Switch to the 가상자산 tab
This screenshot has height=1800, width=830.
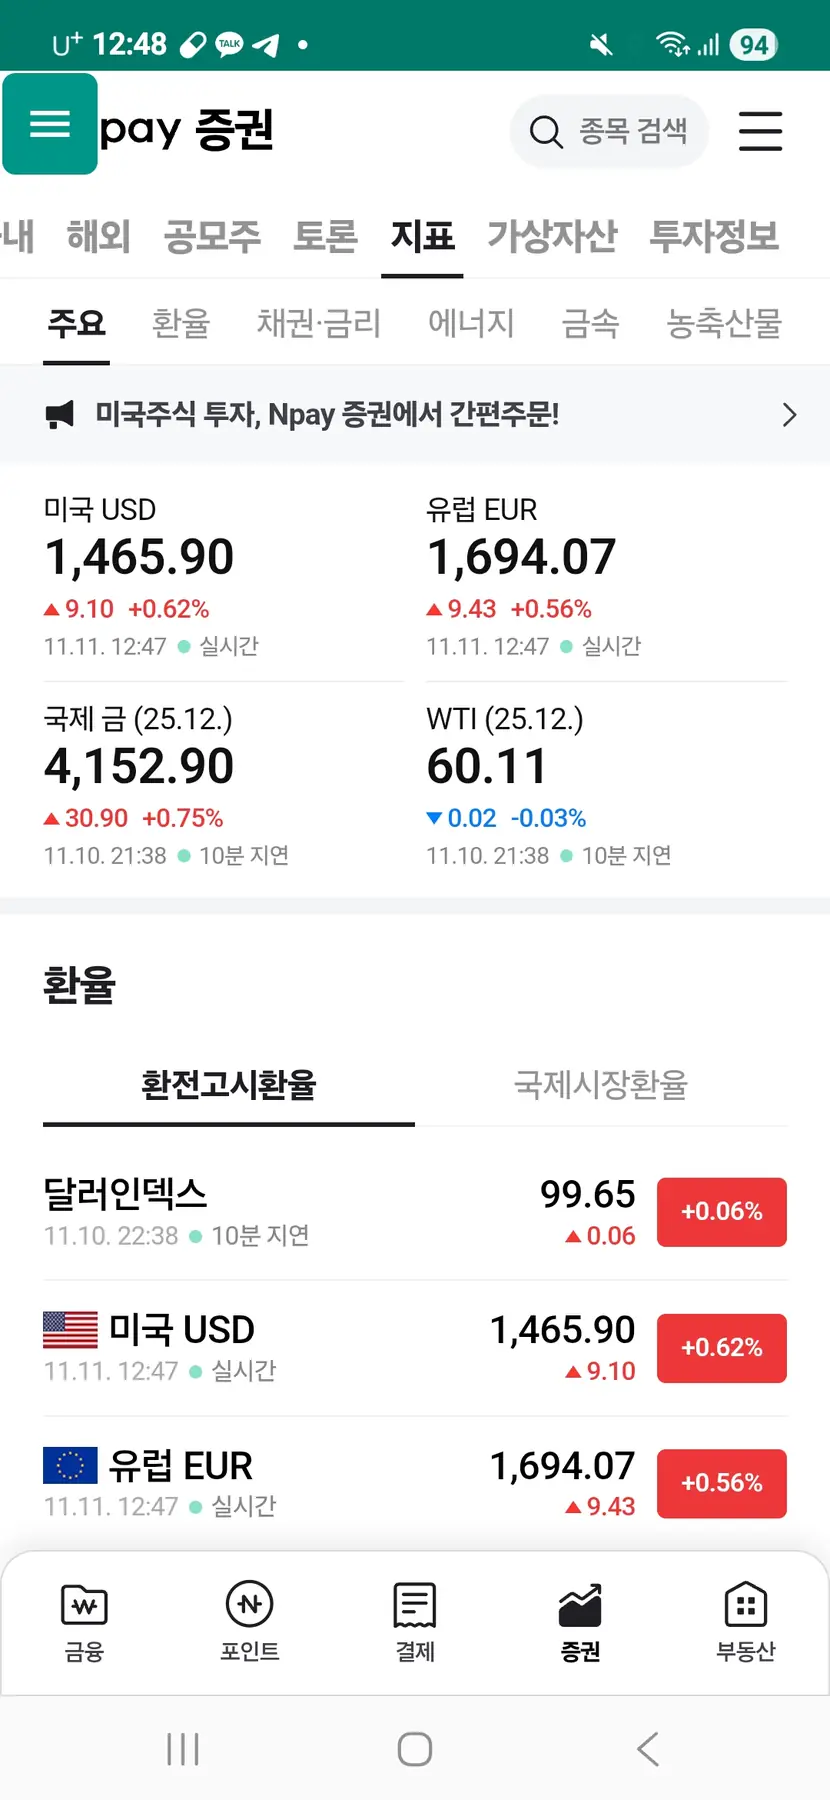[552, 236]
